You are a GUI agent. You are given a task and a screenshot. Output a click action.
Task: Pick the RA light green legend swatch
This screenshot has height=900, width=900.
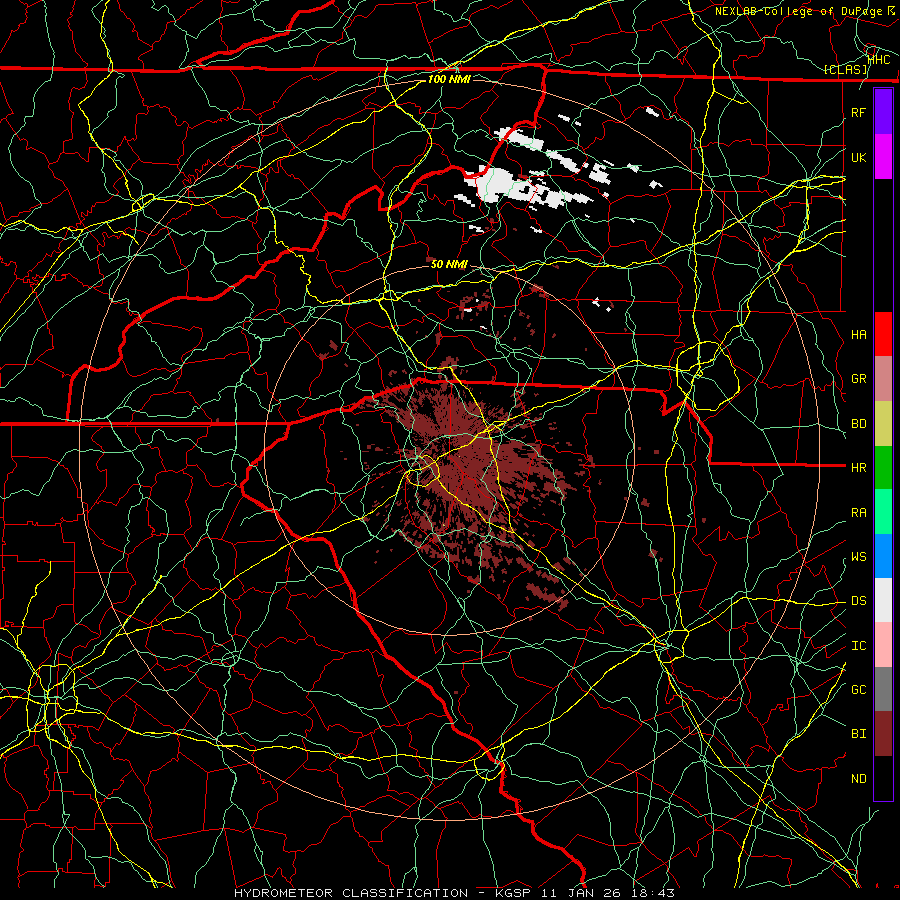pyautogui.click(x=883, y=512)
